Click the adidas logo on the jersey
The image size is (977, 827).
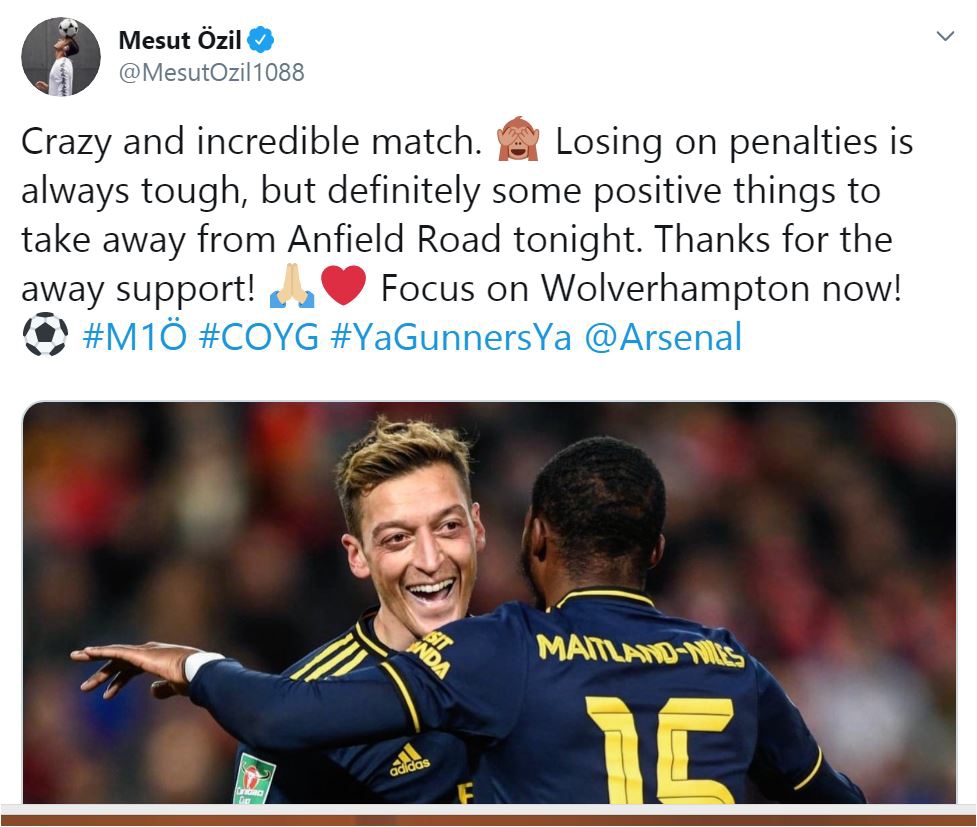pos(409,760)
